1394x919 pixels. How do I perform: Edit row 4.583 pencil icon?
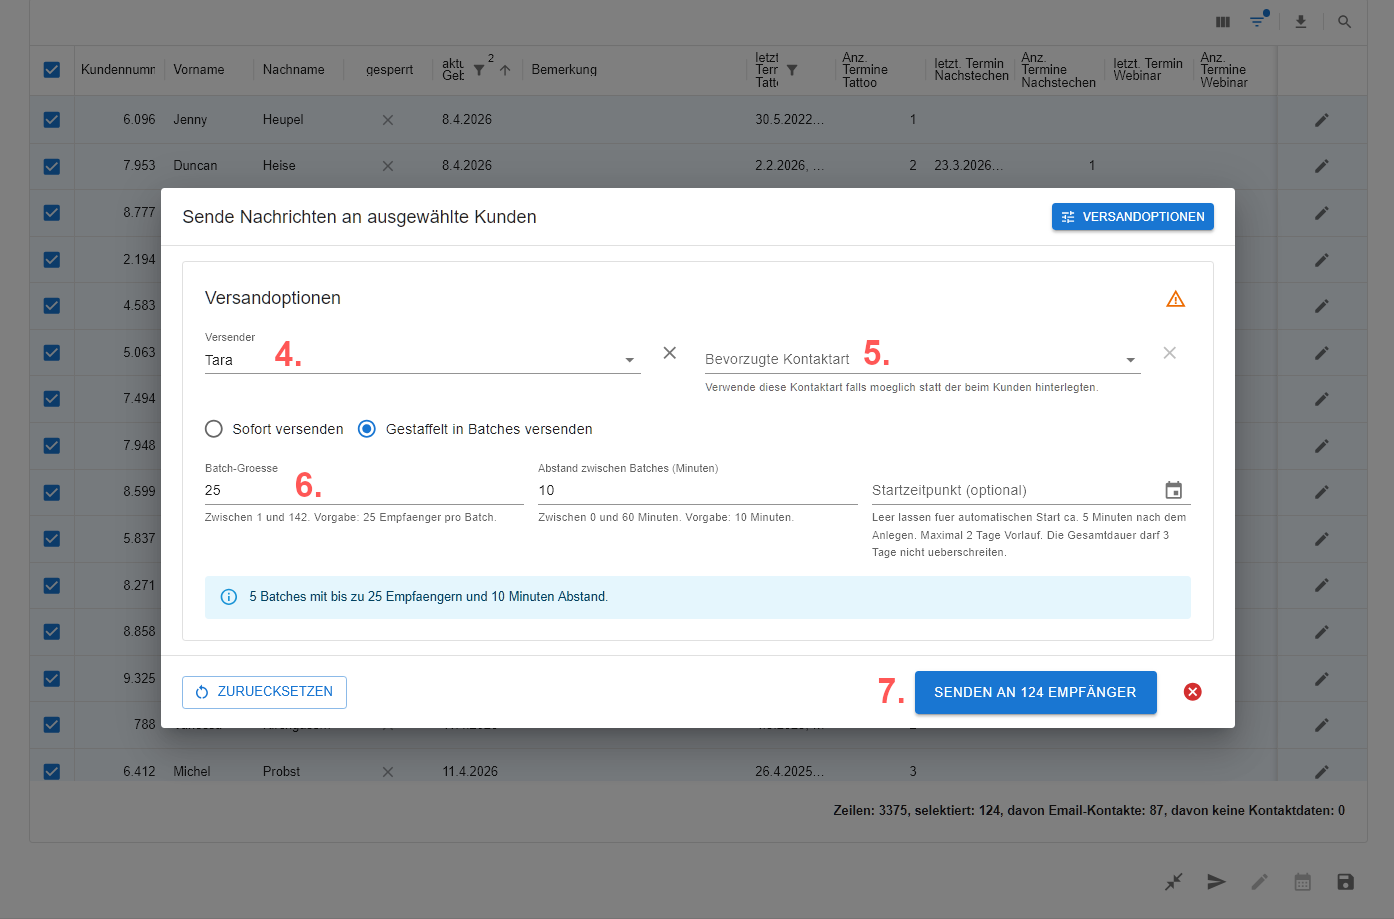[1322, 306]
